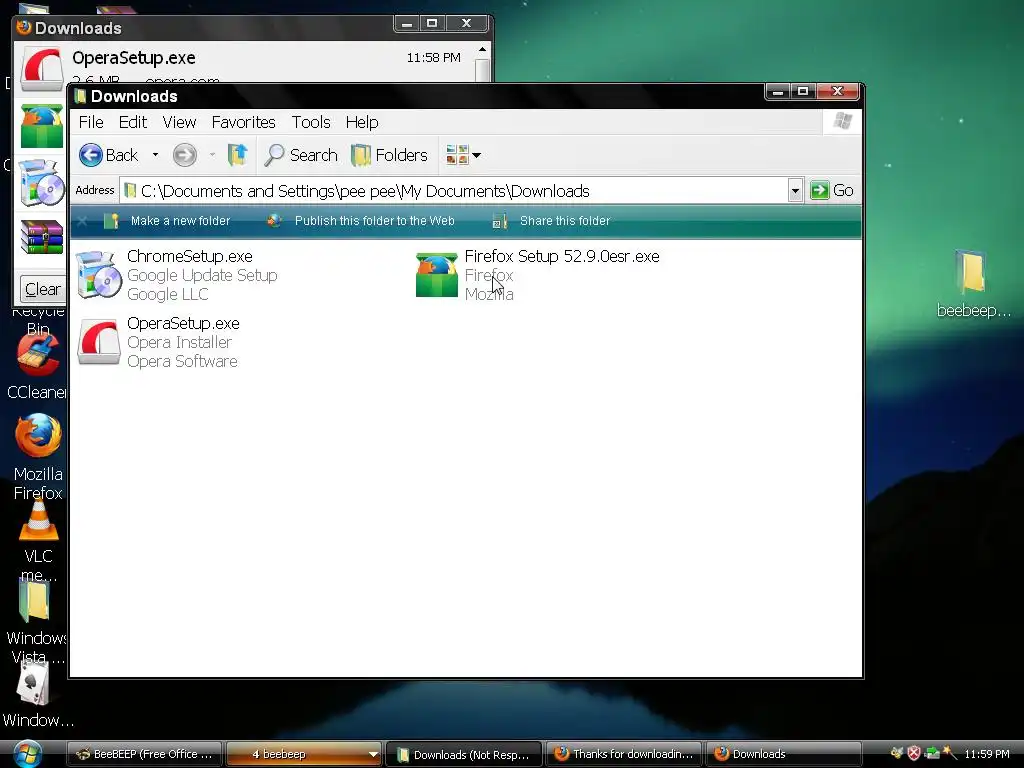Close the Explorer task bar strip X
The width and height of the screenshot is (1024, 768).
(82, 221)
